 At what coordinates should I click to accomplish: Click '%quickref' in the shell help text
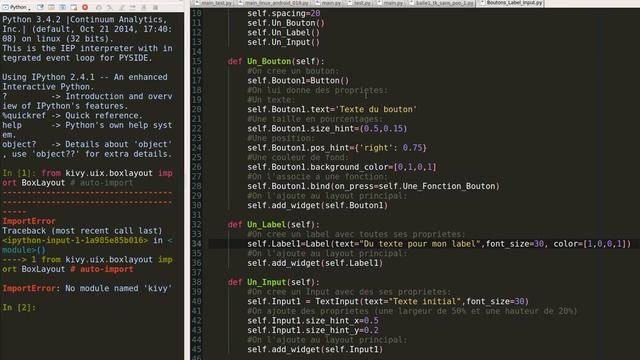[24, 116]
